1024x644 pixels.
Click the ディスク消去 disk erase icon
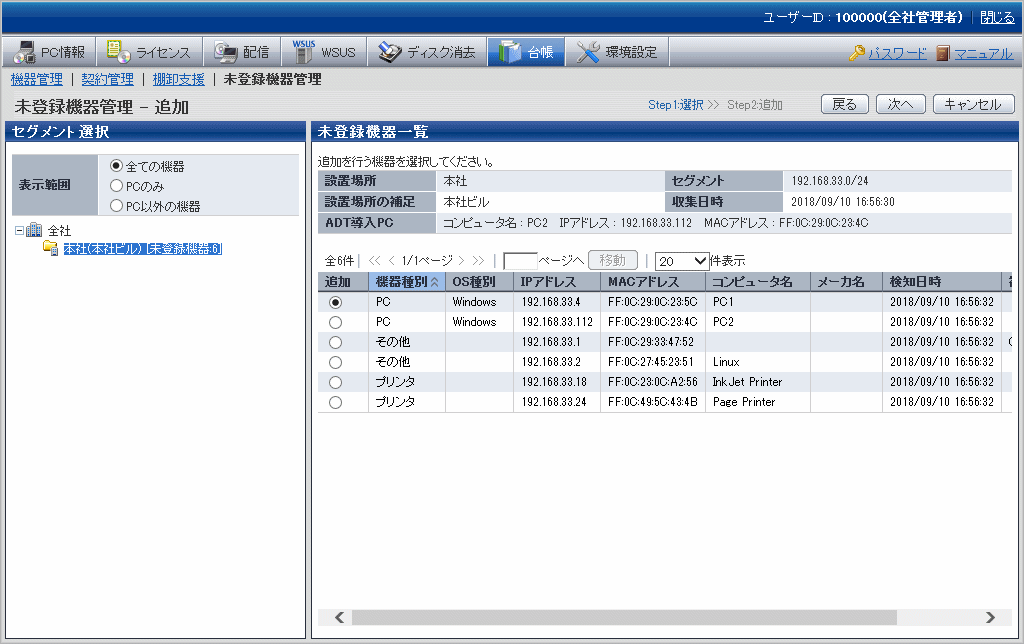pos(389,52)
